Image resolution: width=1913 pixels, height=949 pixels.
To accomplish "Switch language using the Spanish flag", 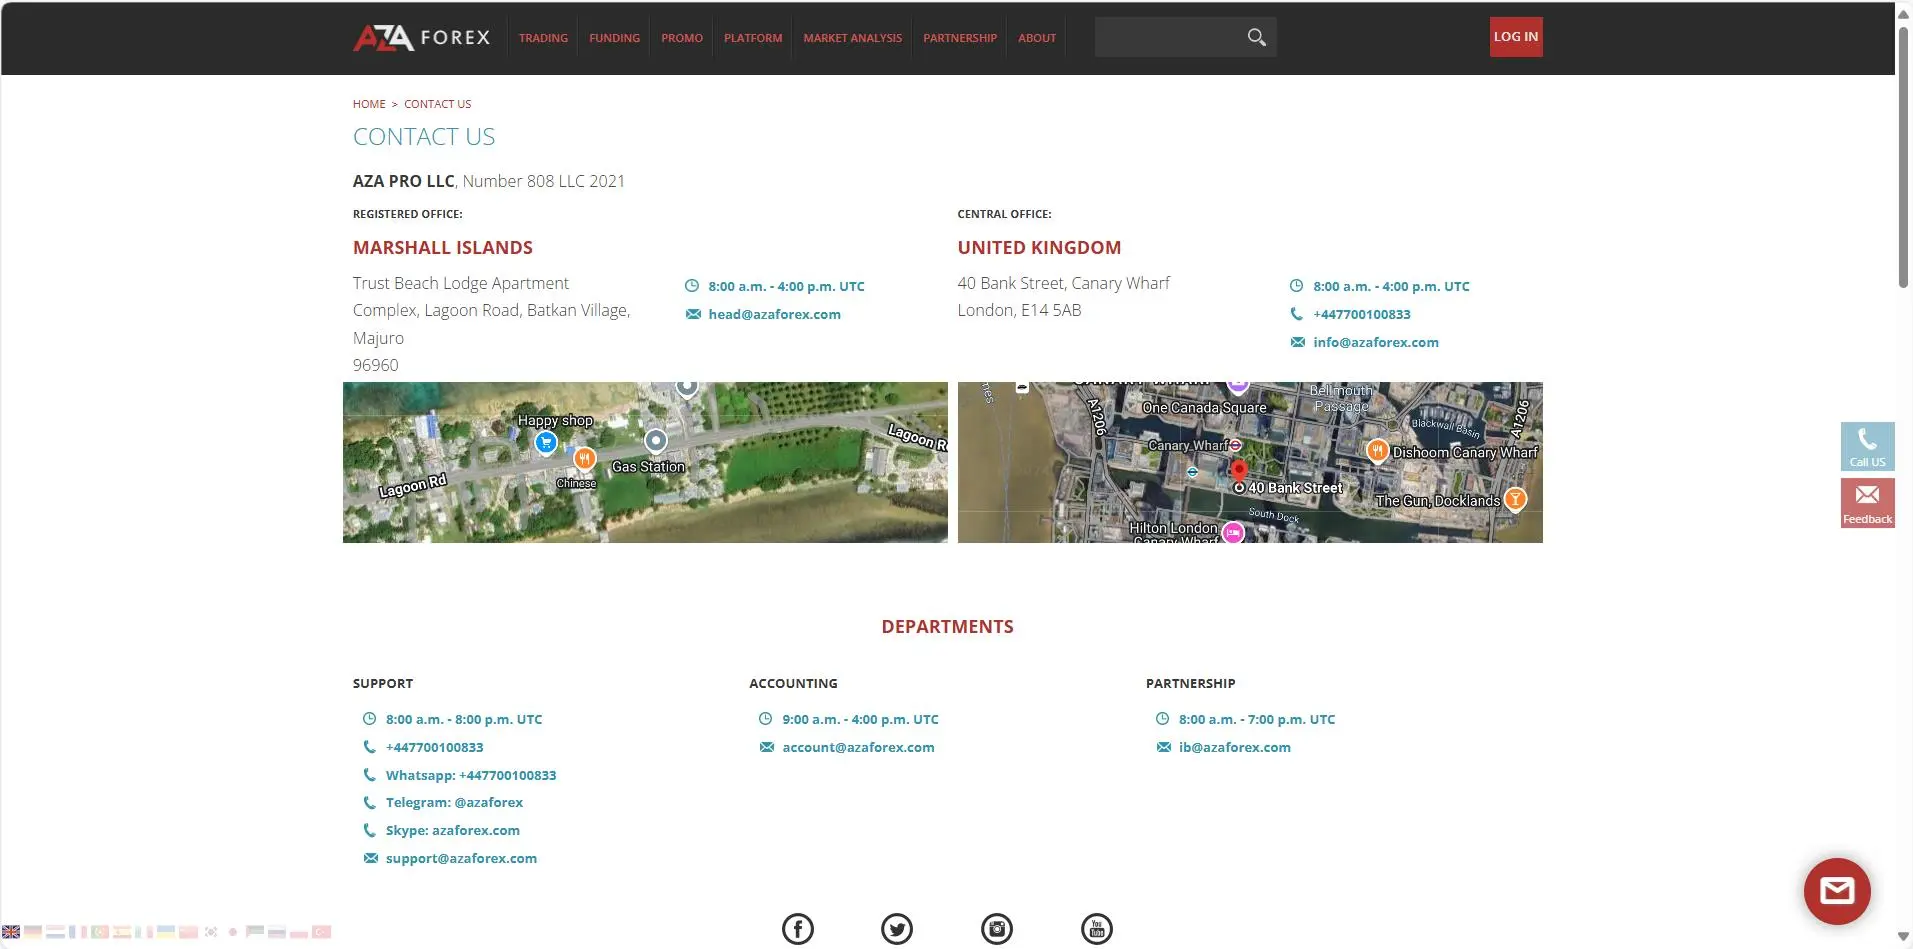I will coord(122,932).
